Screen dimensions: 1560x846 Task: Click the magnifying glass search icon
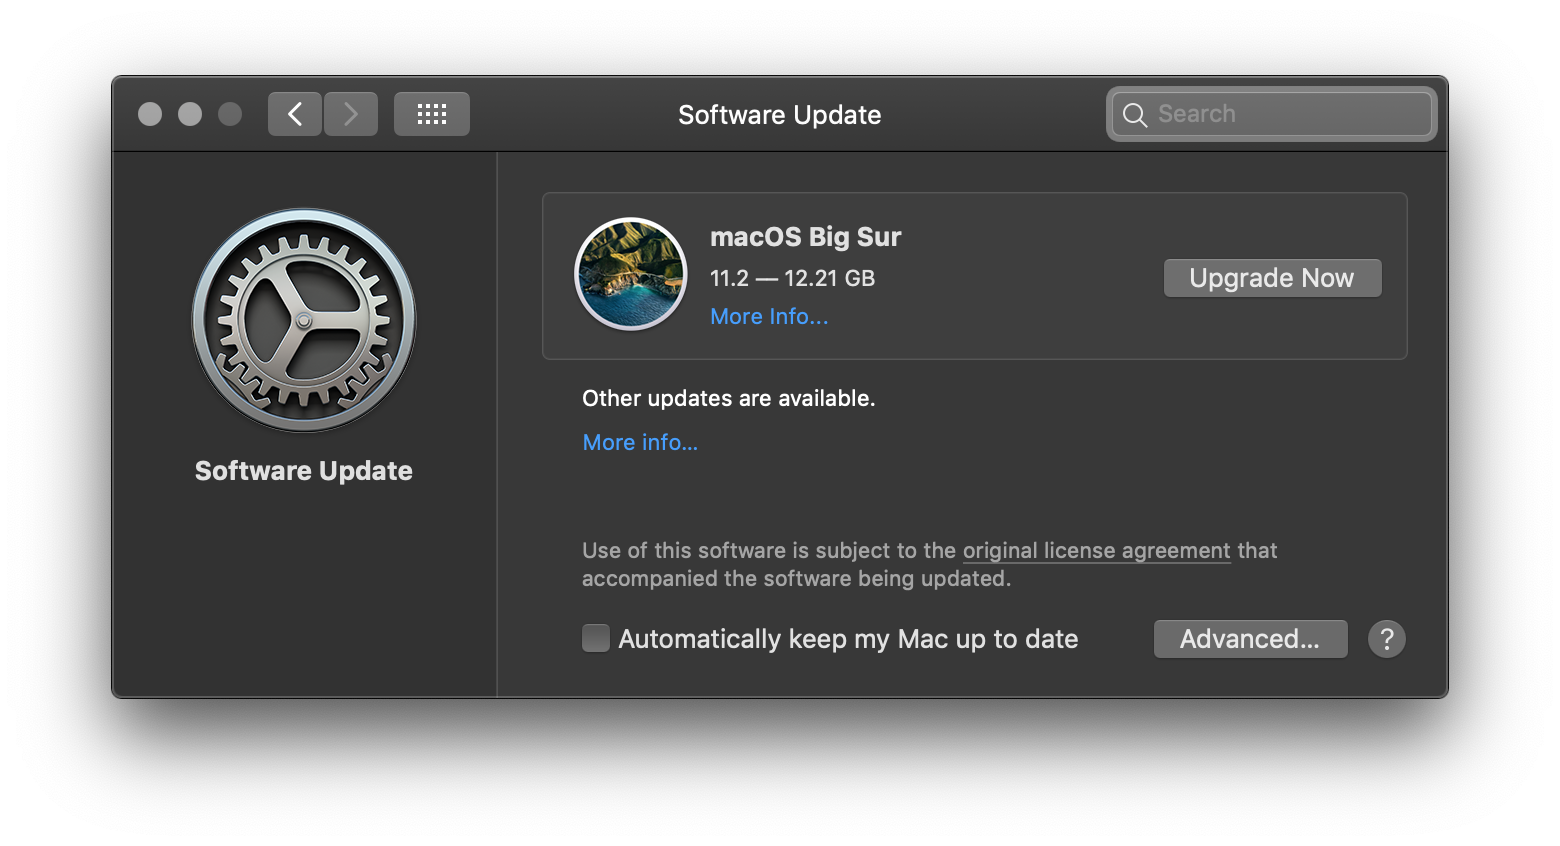click(x=1135, y=115)
